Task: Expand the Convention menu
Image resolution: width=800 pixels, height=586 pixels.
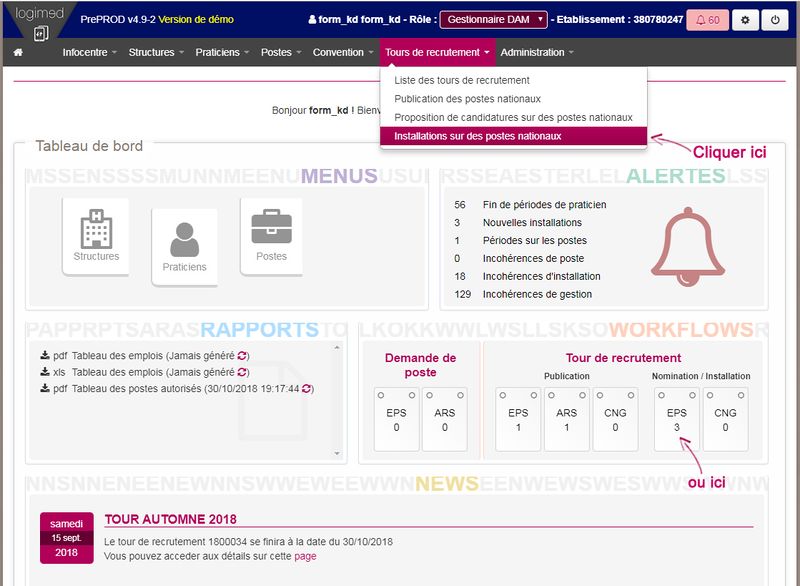Action: [343, 52]
